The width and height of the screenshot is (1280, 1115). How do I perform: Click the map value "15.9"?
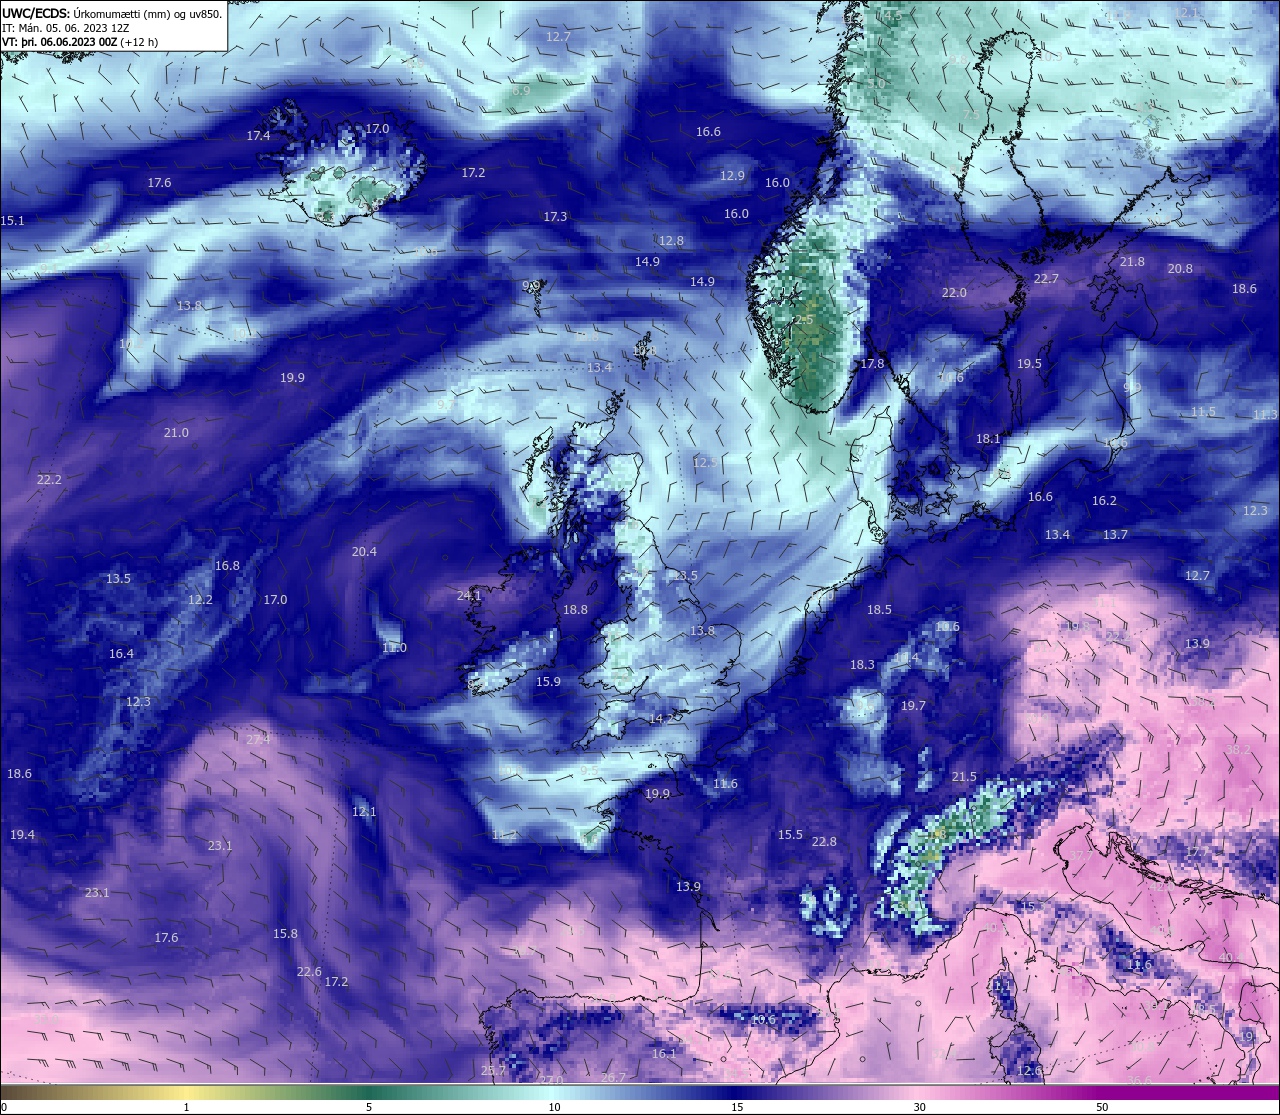(548, 681)
